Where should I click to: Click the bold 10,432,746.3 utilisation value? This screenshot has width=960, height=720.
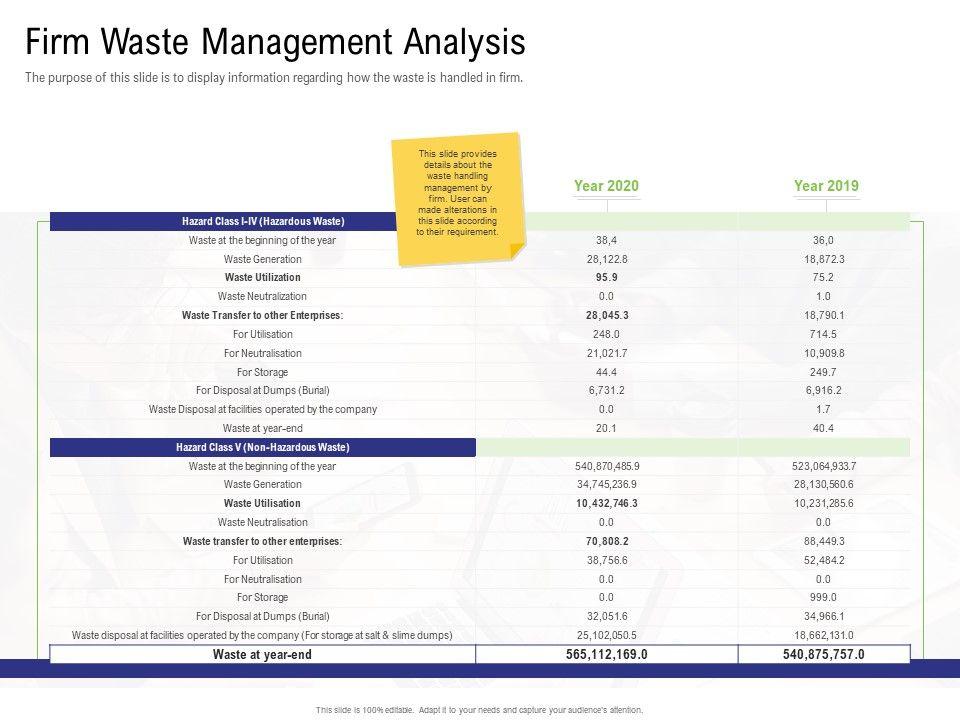[x=606, y=503]
